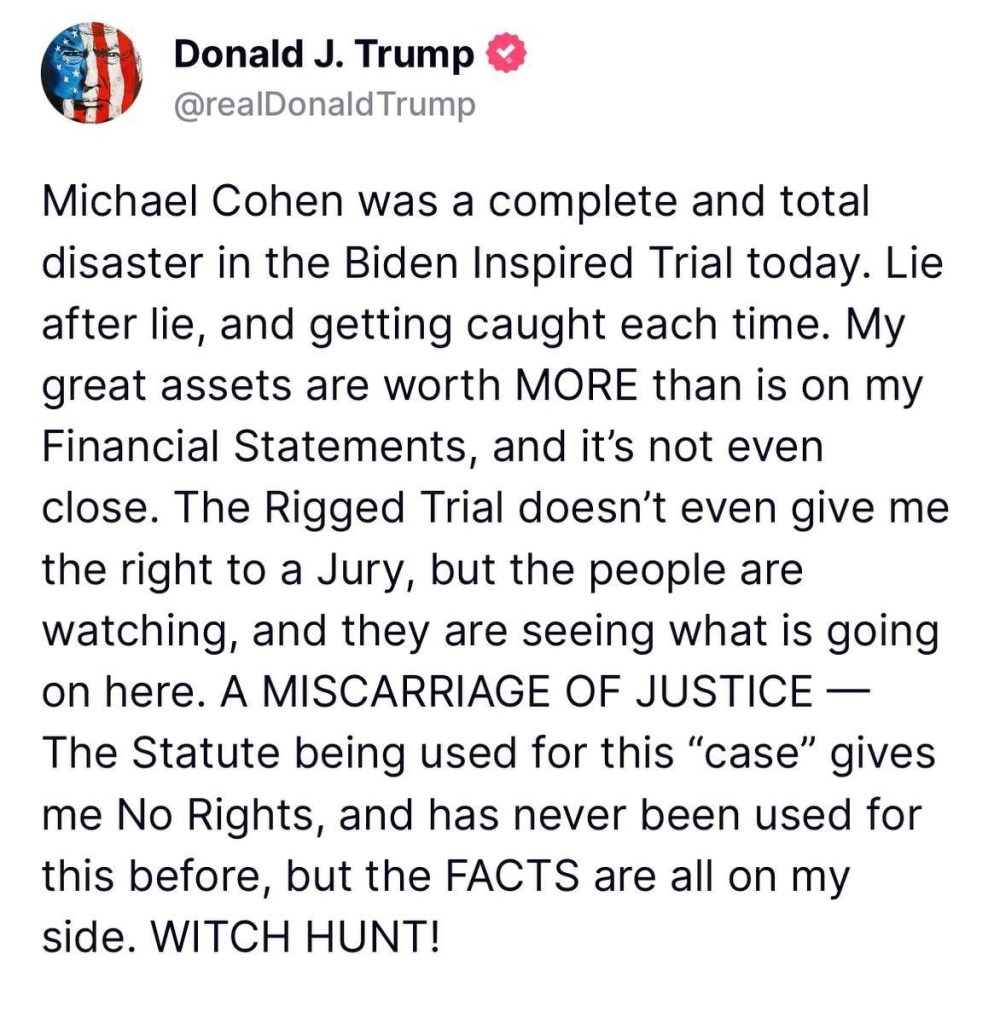The width and height of the screenshot is (994, 1023).
Task: Open the Donald J. Trump display name
Action: (x=324, y=55)
